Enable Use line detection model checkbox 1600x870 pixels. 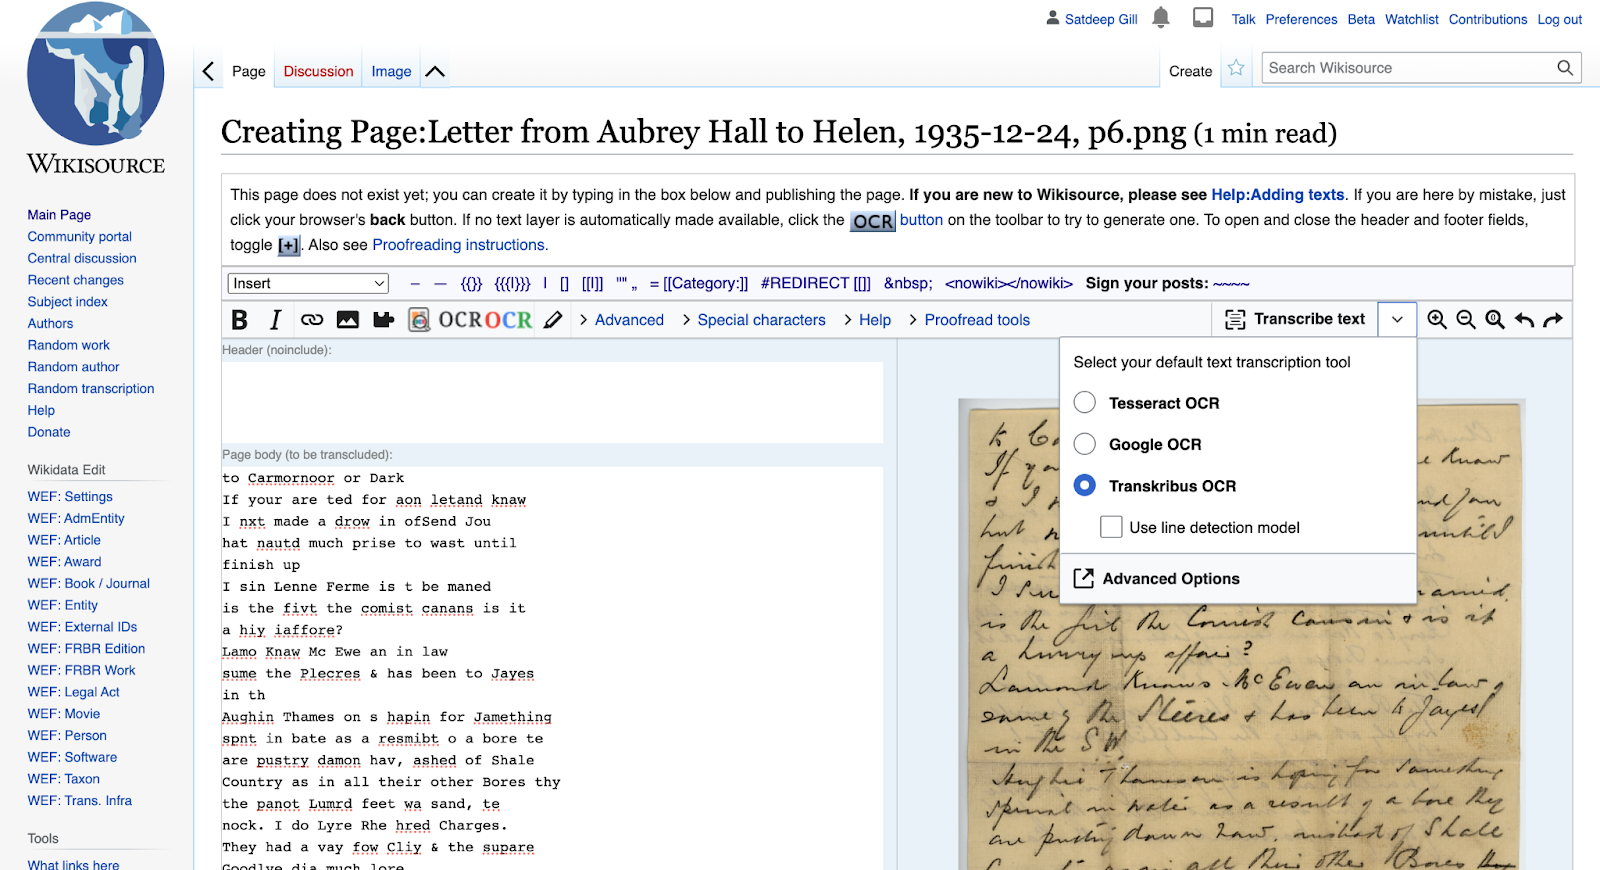click(x=1111, y=527)
